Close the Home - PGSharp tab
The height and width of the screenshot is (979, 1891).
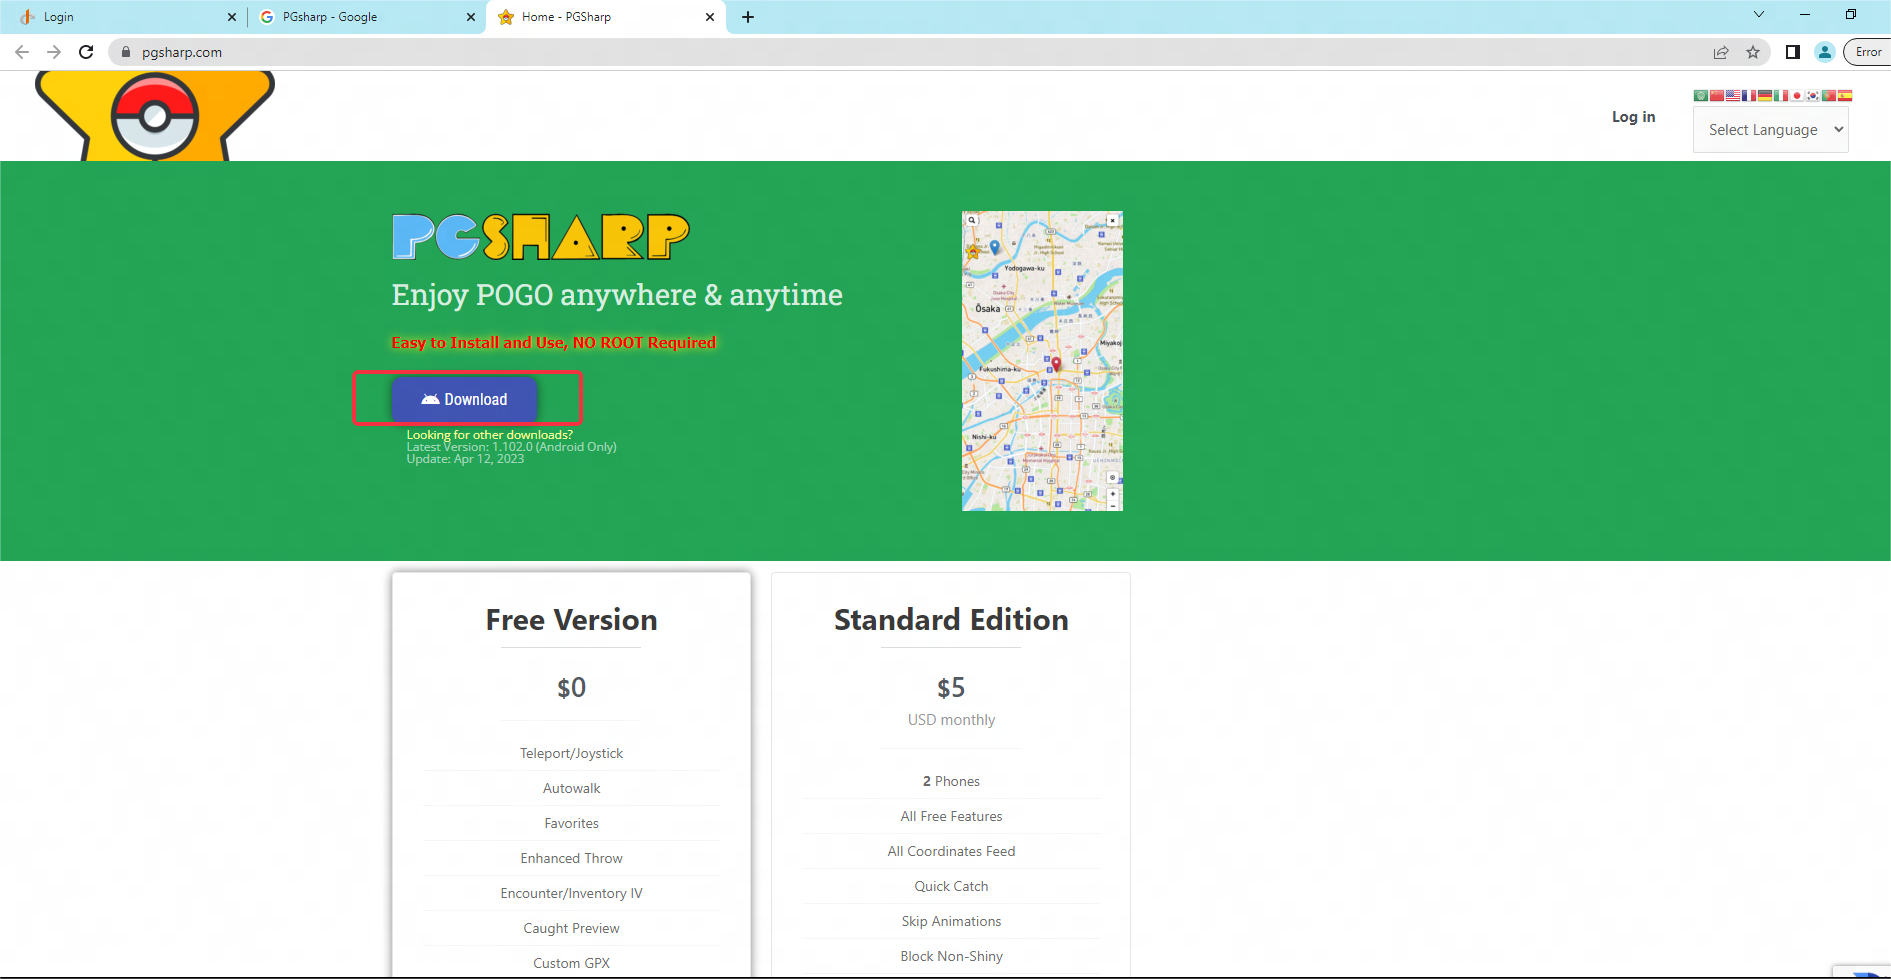710,17
